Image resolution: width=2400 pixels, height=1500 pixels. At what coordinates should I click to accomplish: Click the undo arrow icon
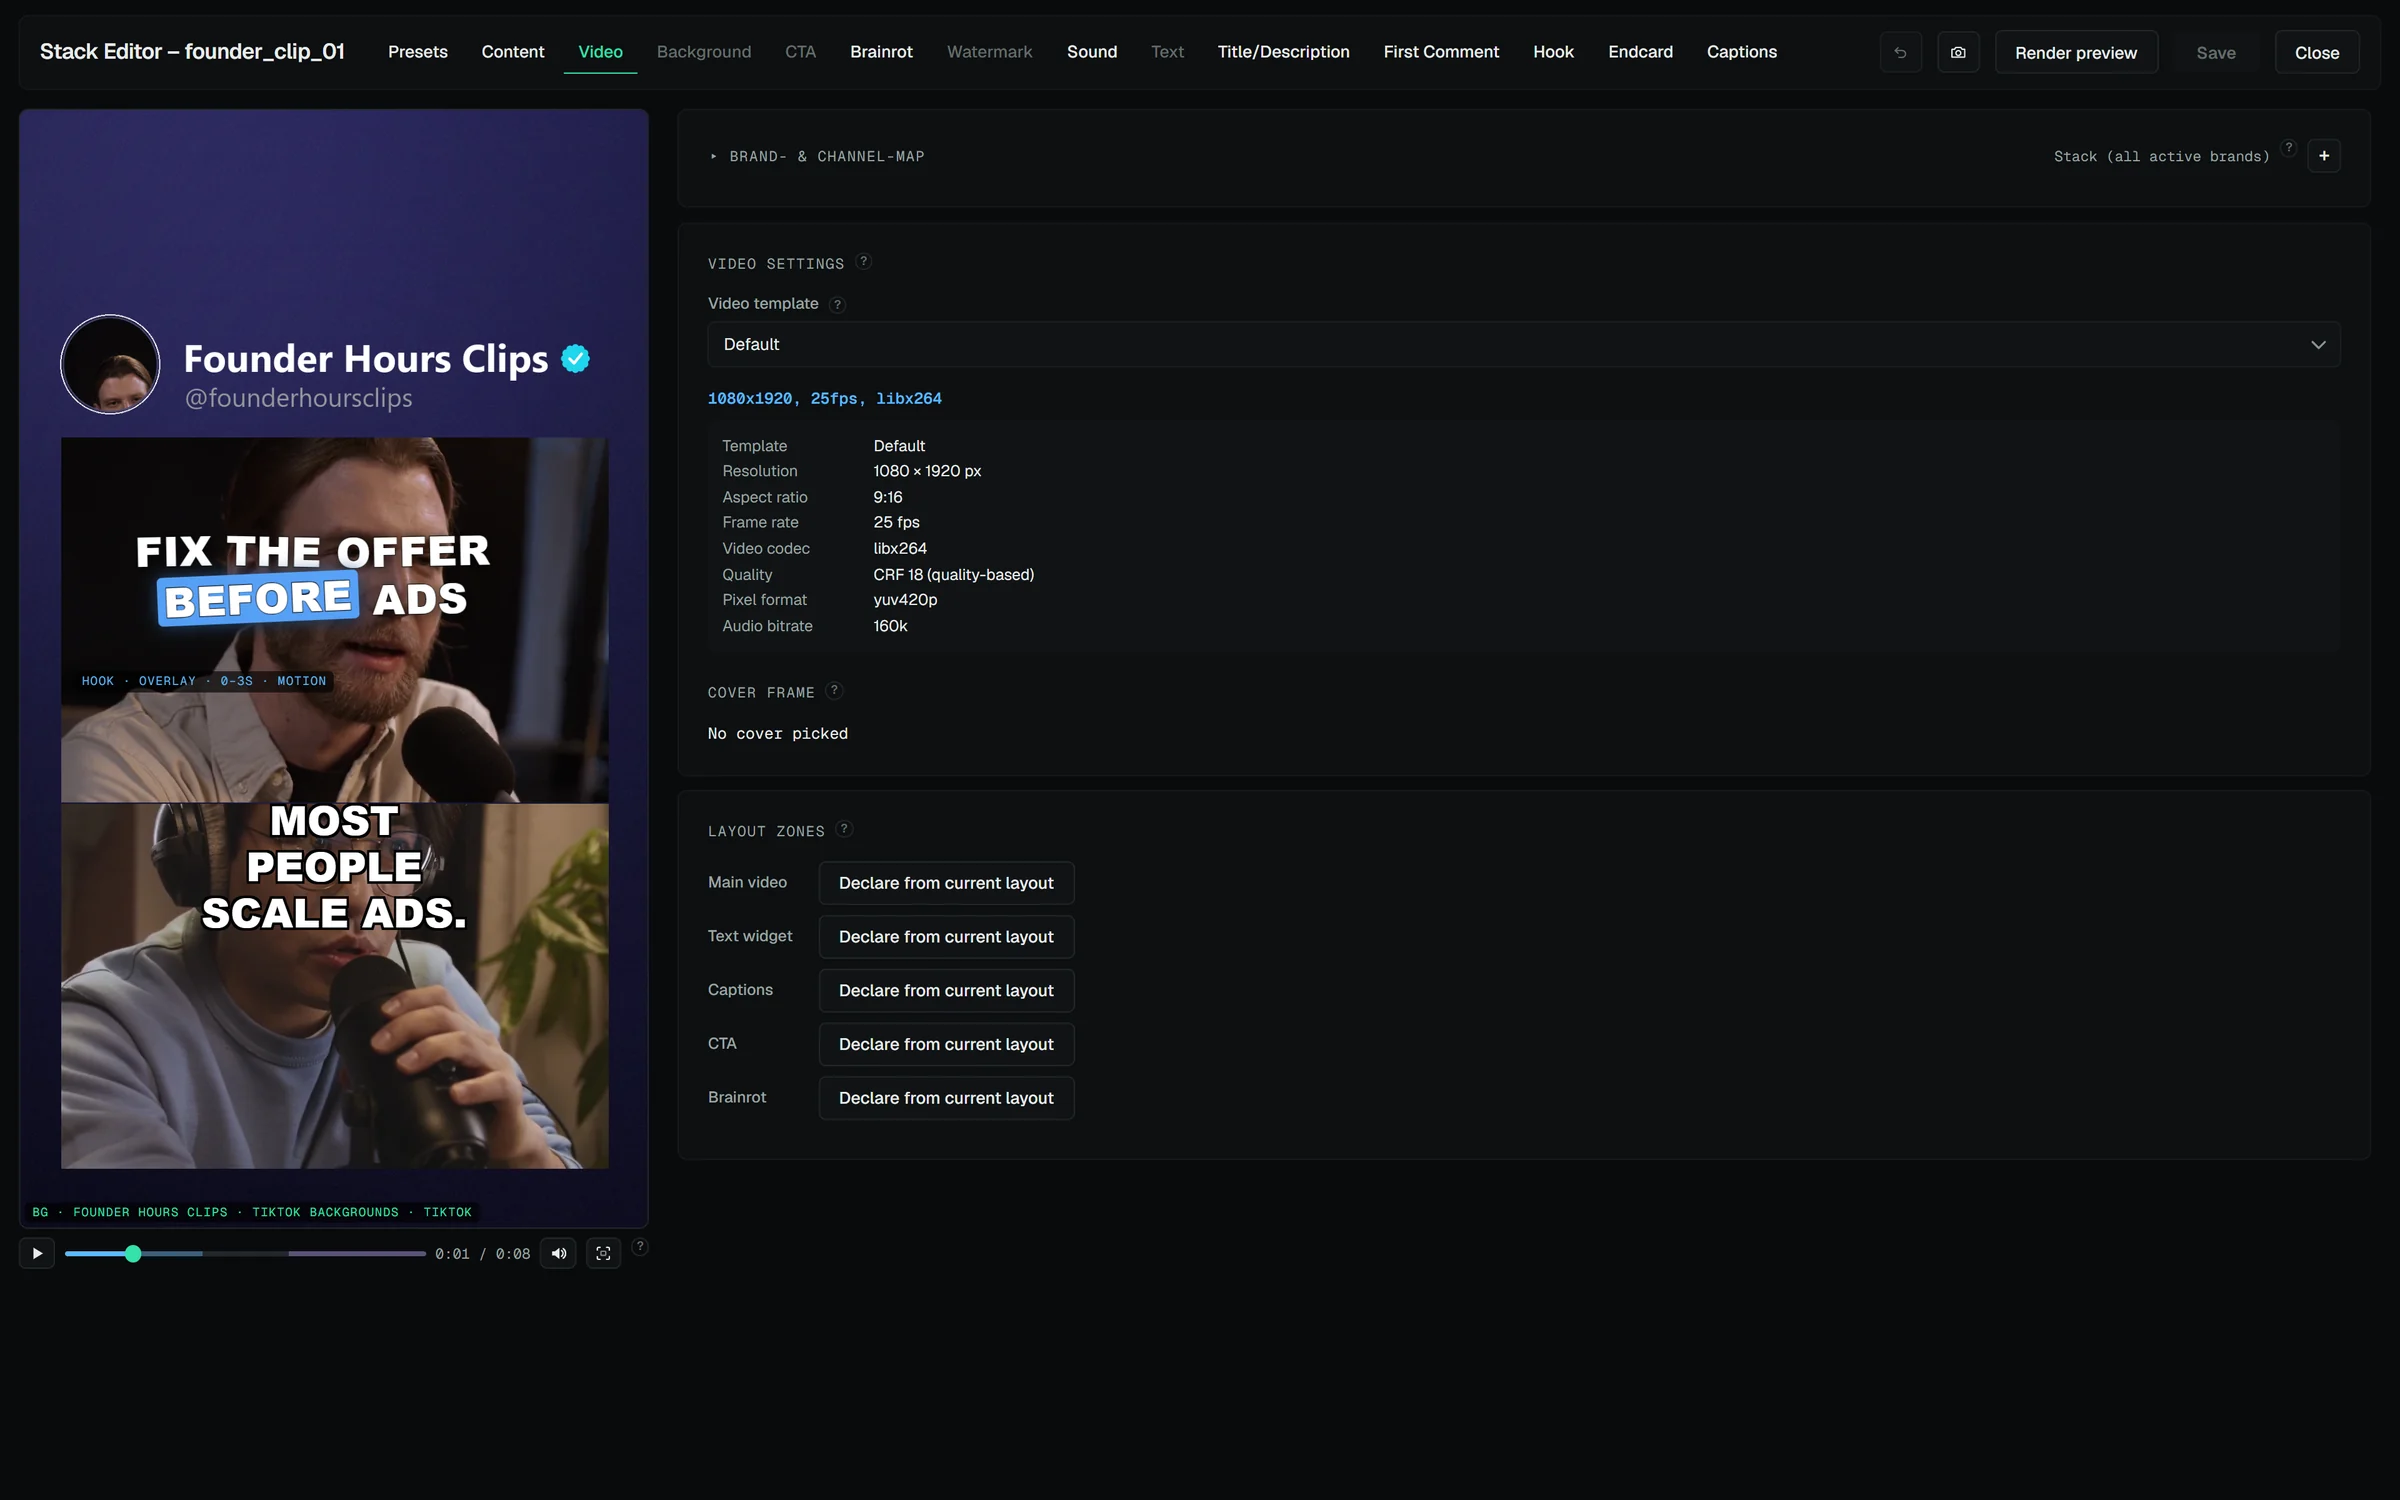1900,52
